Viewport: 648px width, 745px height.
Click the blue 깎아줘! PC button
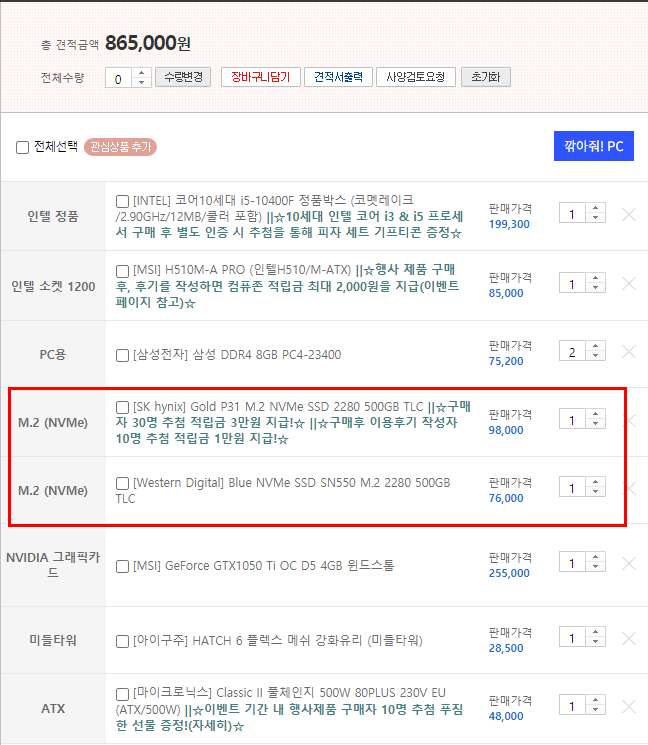593,146
